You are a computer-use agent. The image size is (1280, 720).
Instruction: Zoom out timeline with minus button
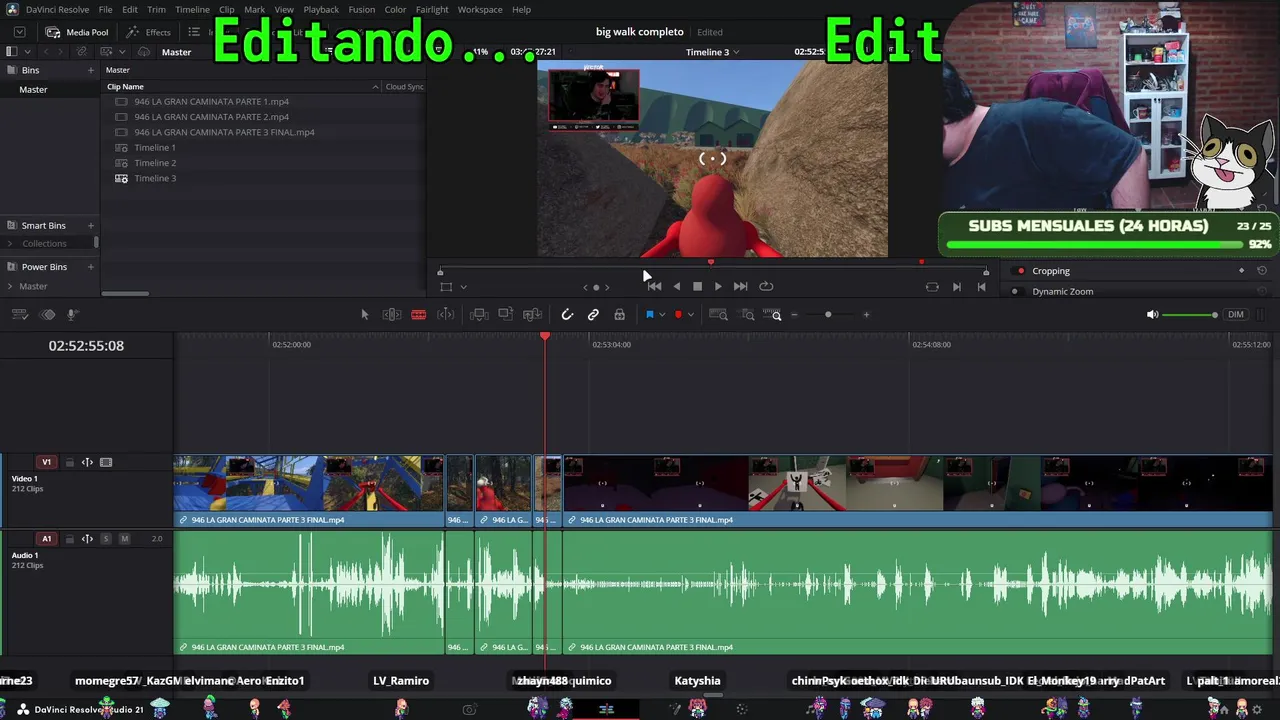click(x=795, y=315)
